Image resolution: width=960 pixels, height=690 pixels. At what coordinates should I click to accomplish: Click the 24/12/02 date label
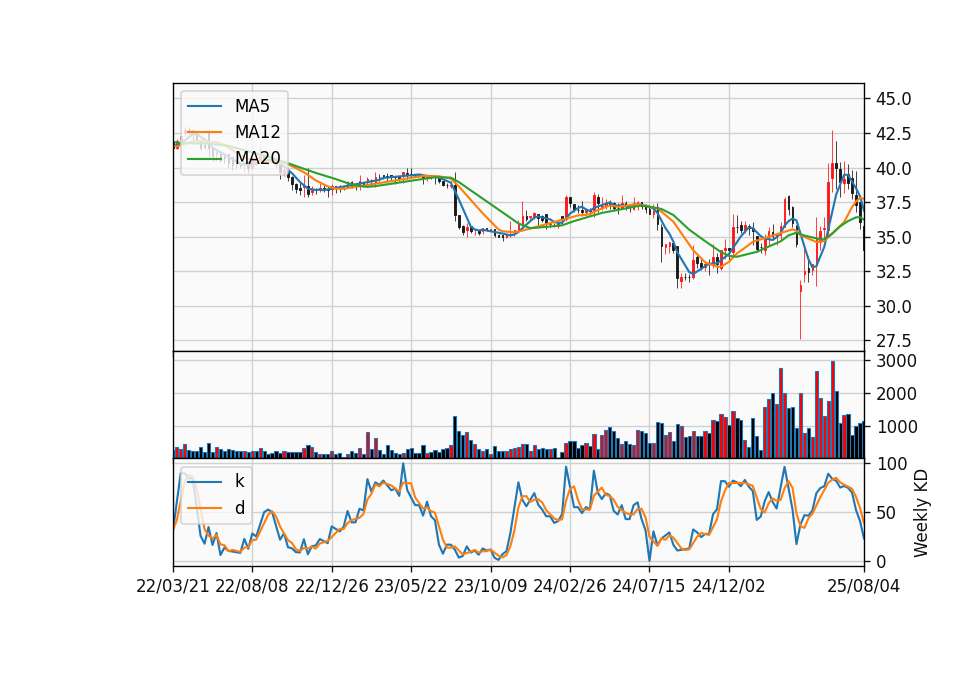[729, 587]
